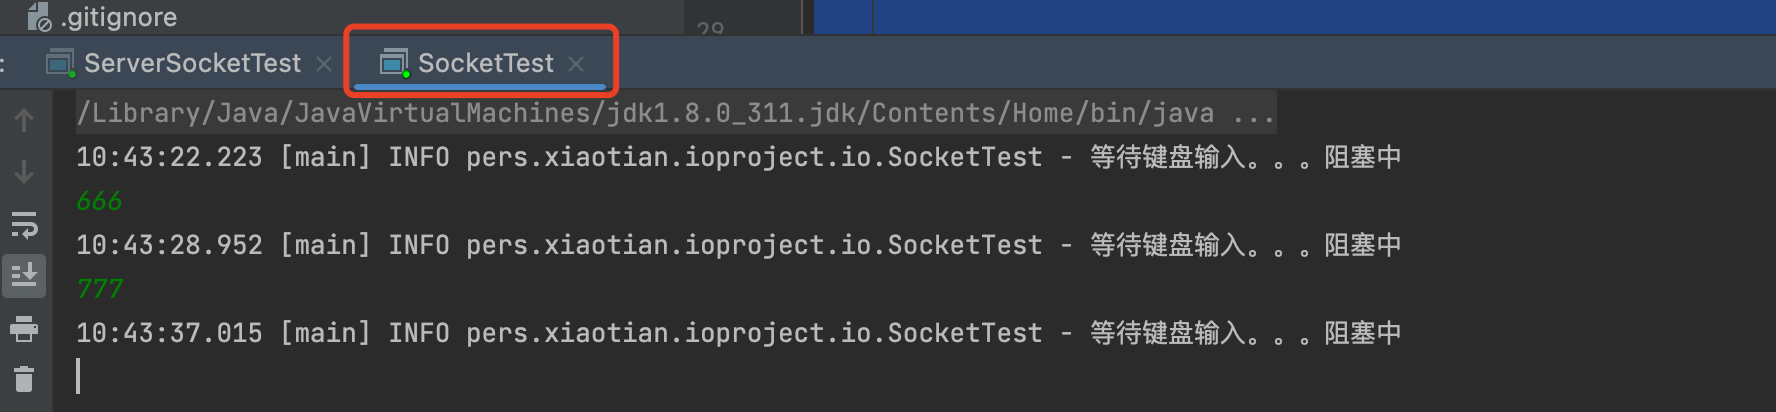This screenshot has width=1776, height=412.
Task: Click the green 666 input text
Action: click(x=99, y=201)
